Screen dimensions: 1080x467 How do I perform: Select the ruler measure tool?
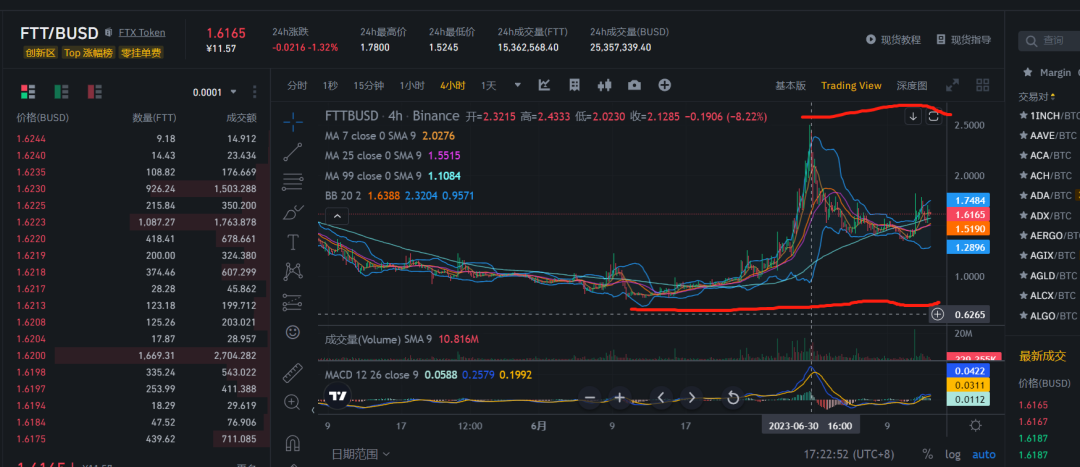293,372
